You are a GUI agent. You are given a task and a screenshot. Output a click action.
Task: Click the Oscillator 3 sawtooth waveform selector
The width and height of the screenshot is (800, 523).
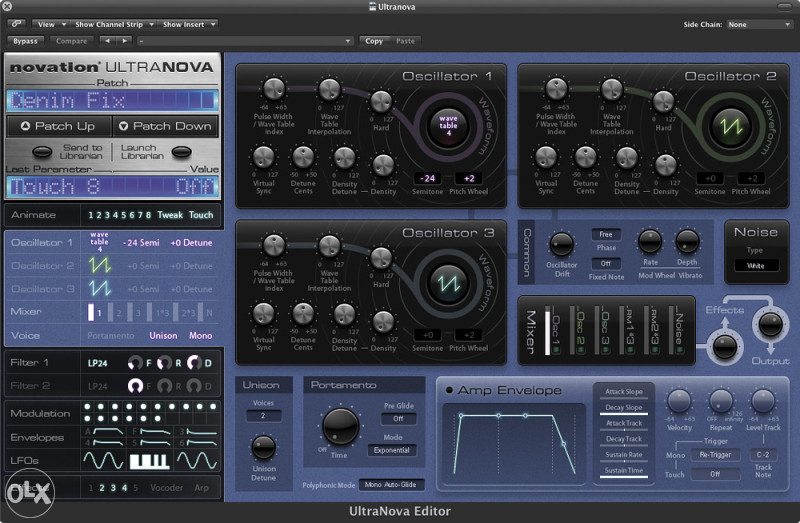[448, 283]
